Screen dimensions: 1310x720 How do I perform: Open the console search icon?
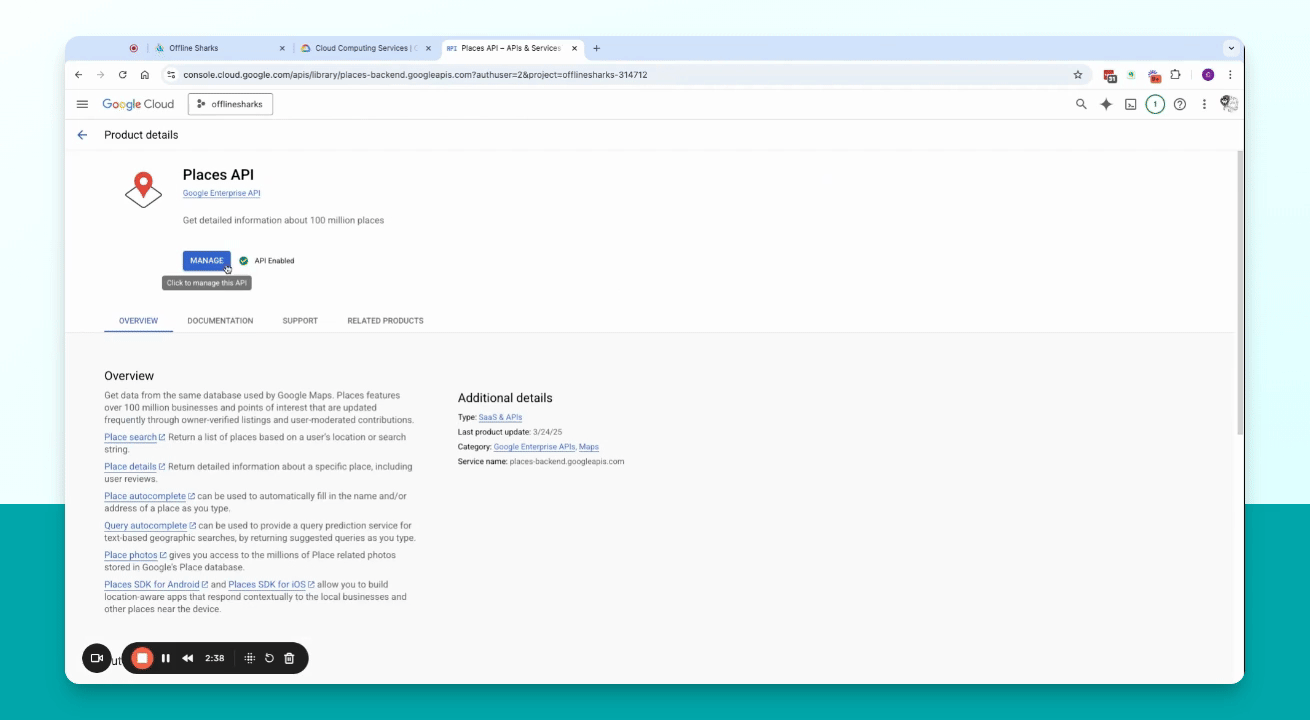point(1081,104)
